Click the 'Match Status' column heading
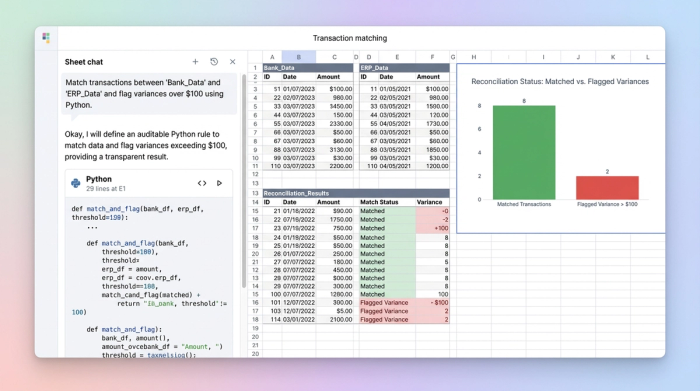The image size is (700, 391). click(379, 202)
